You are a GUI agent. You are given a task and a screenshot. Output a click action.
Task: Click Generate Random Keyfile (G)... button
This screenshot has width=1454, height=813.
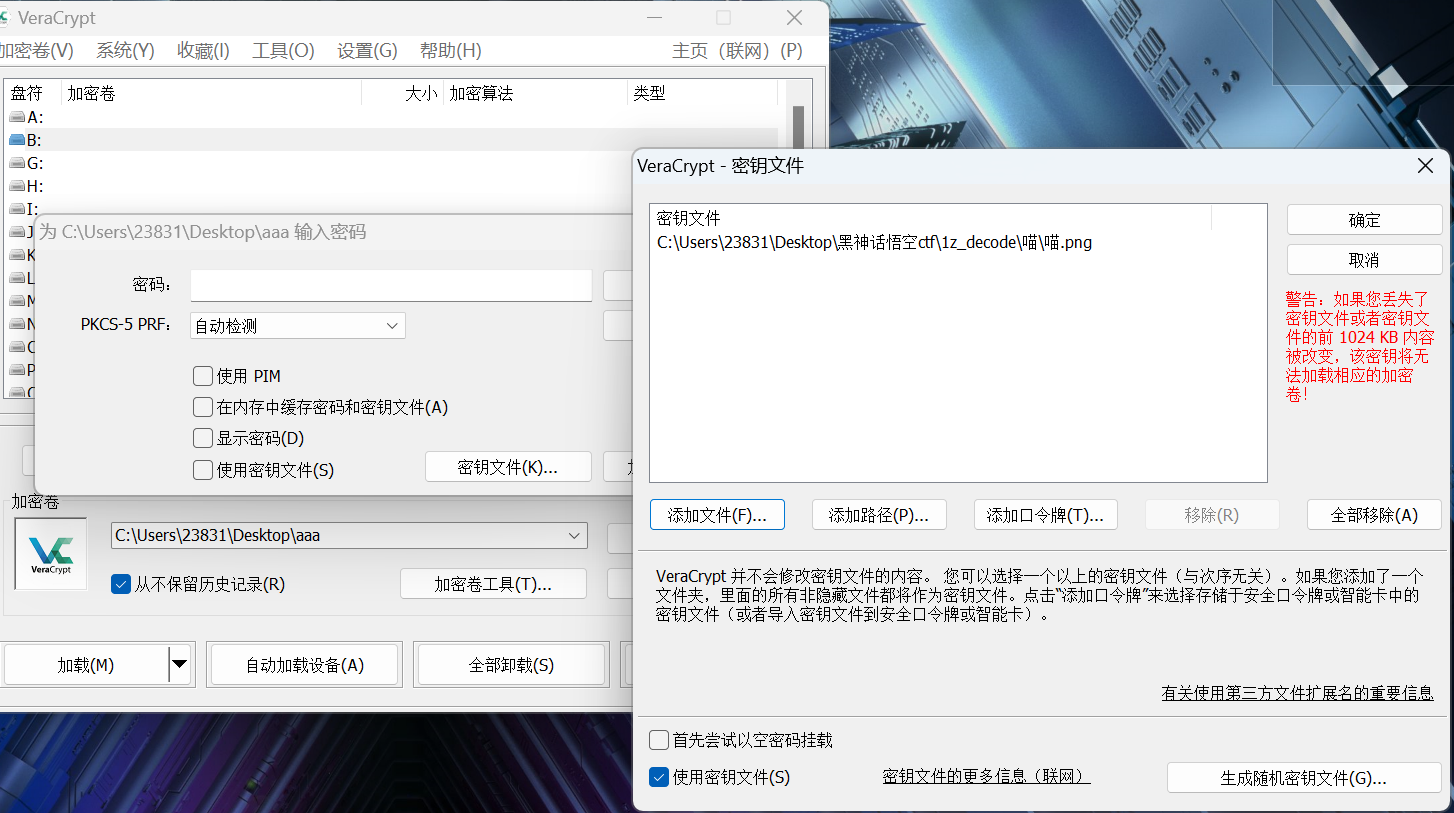[1304, 778]
